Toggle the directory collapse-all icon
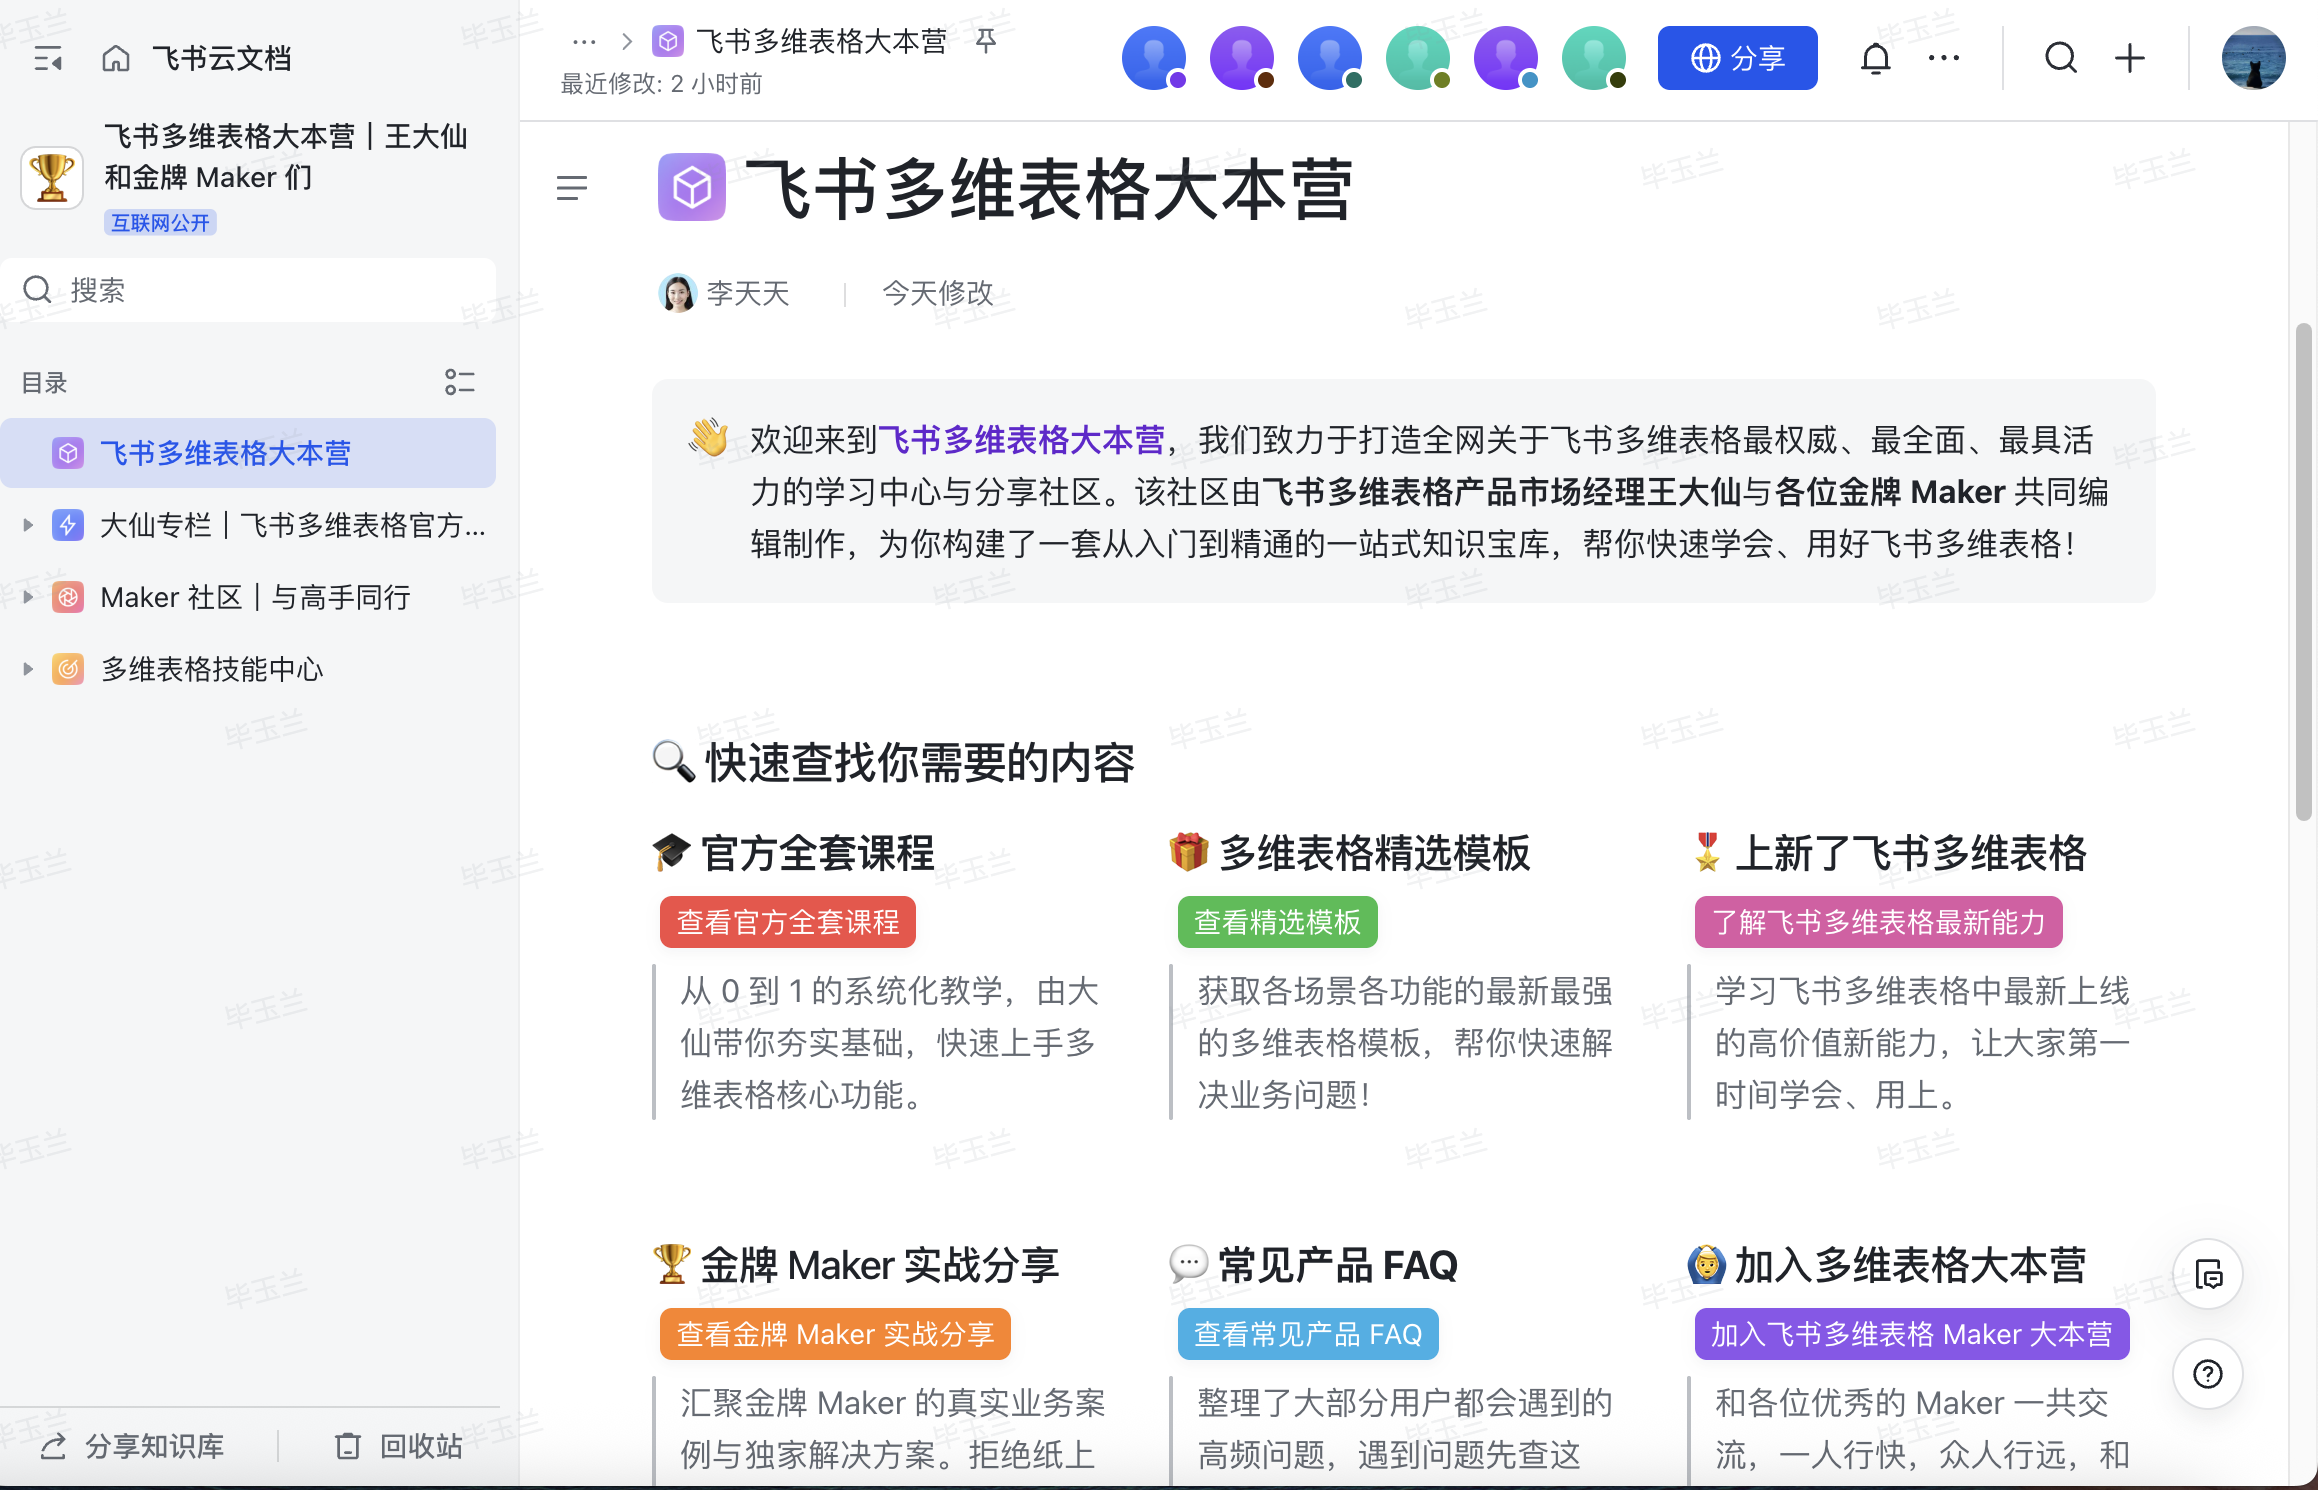Image resolution: width=2318 pixels, height=1490 pixels. point(459,382)
